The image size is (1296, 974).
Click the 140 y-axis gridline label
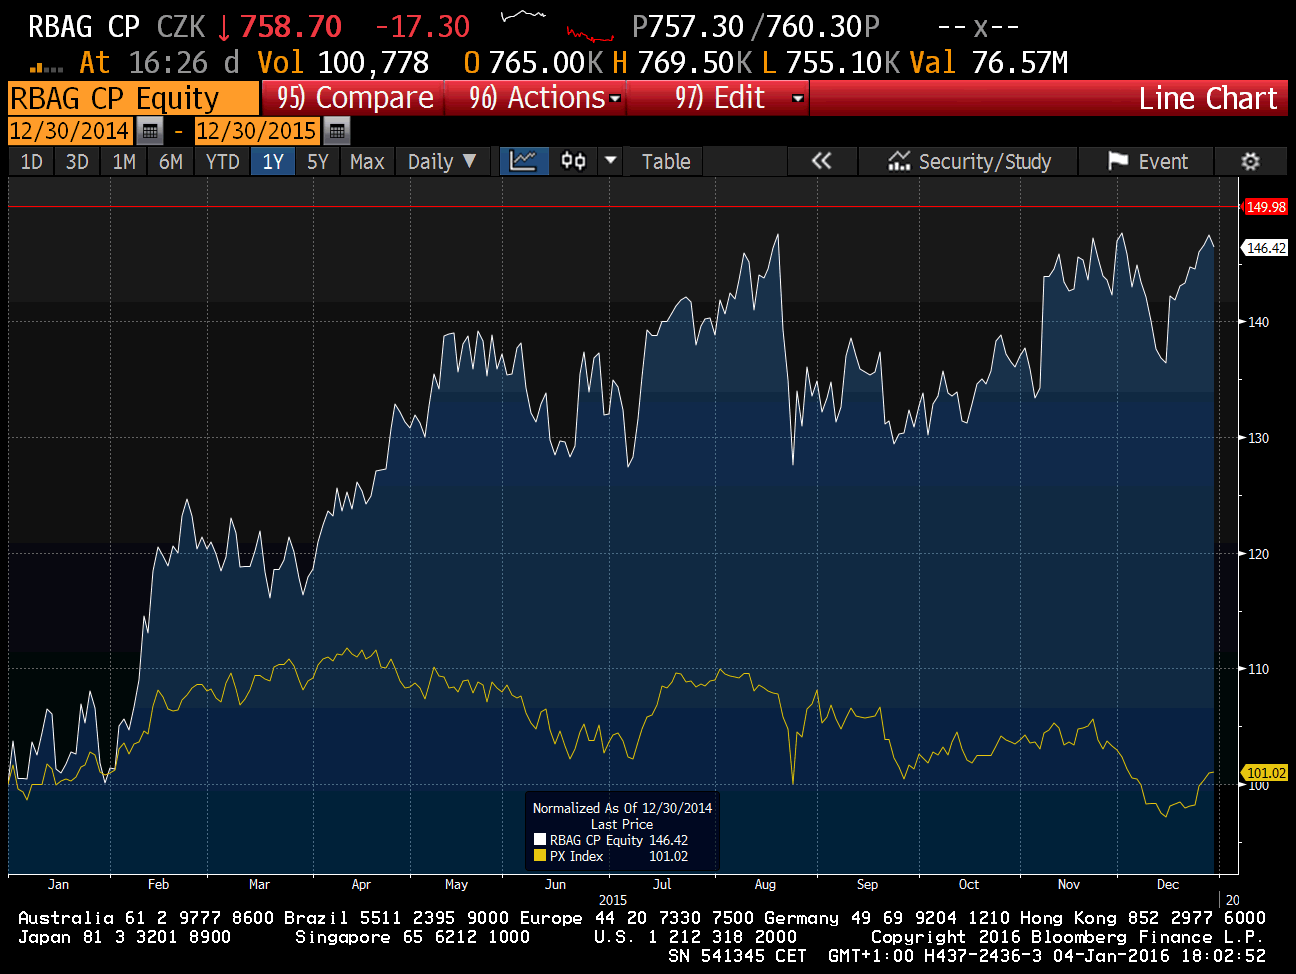tap(1259, 322)
